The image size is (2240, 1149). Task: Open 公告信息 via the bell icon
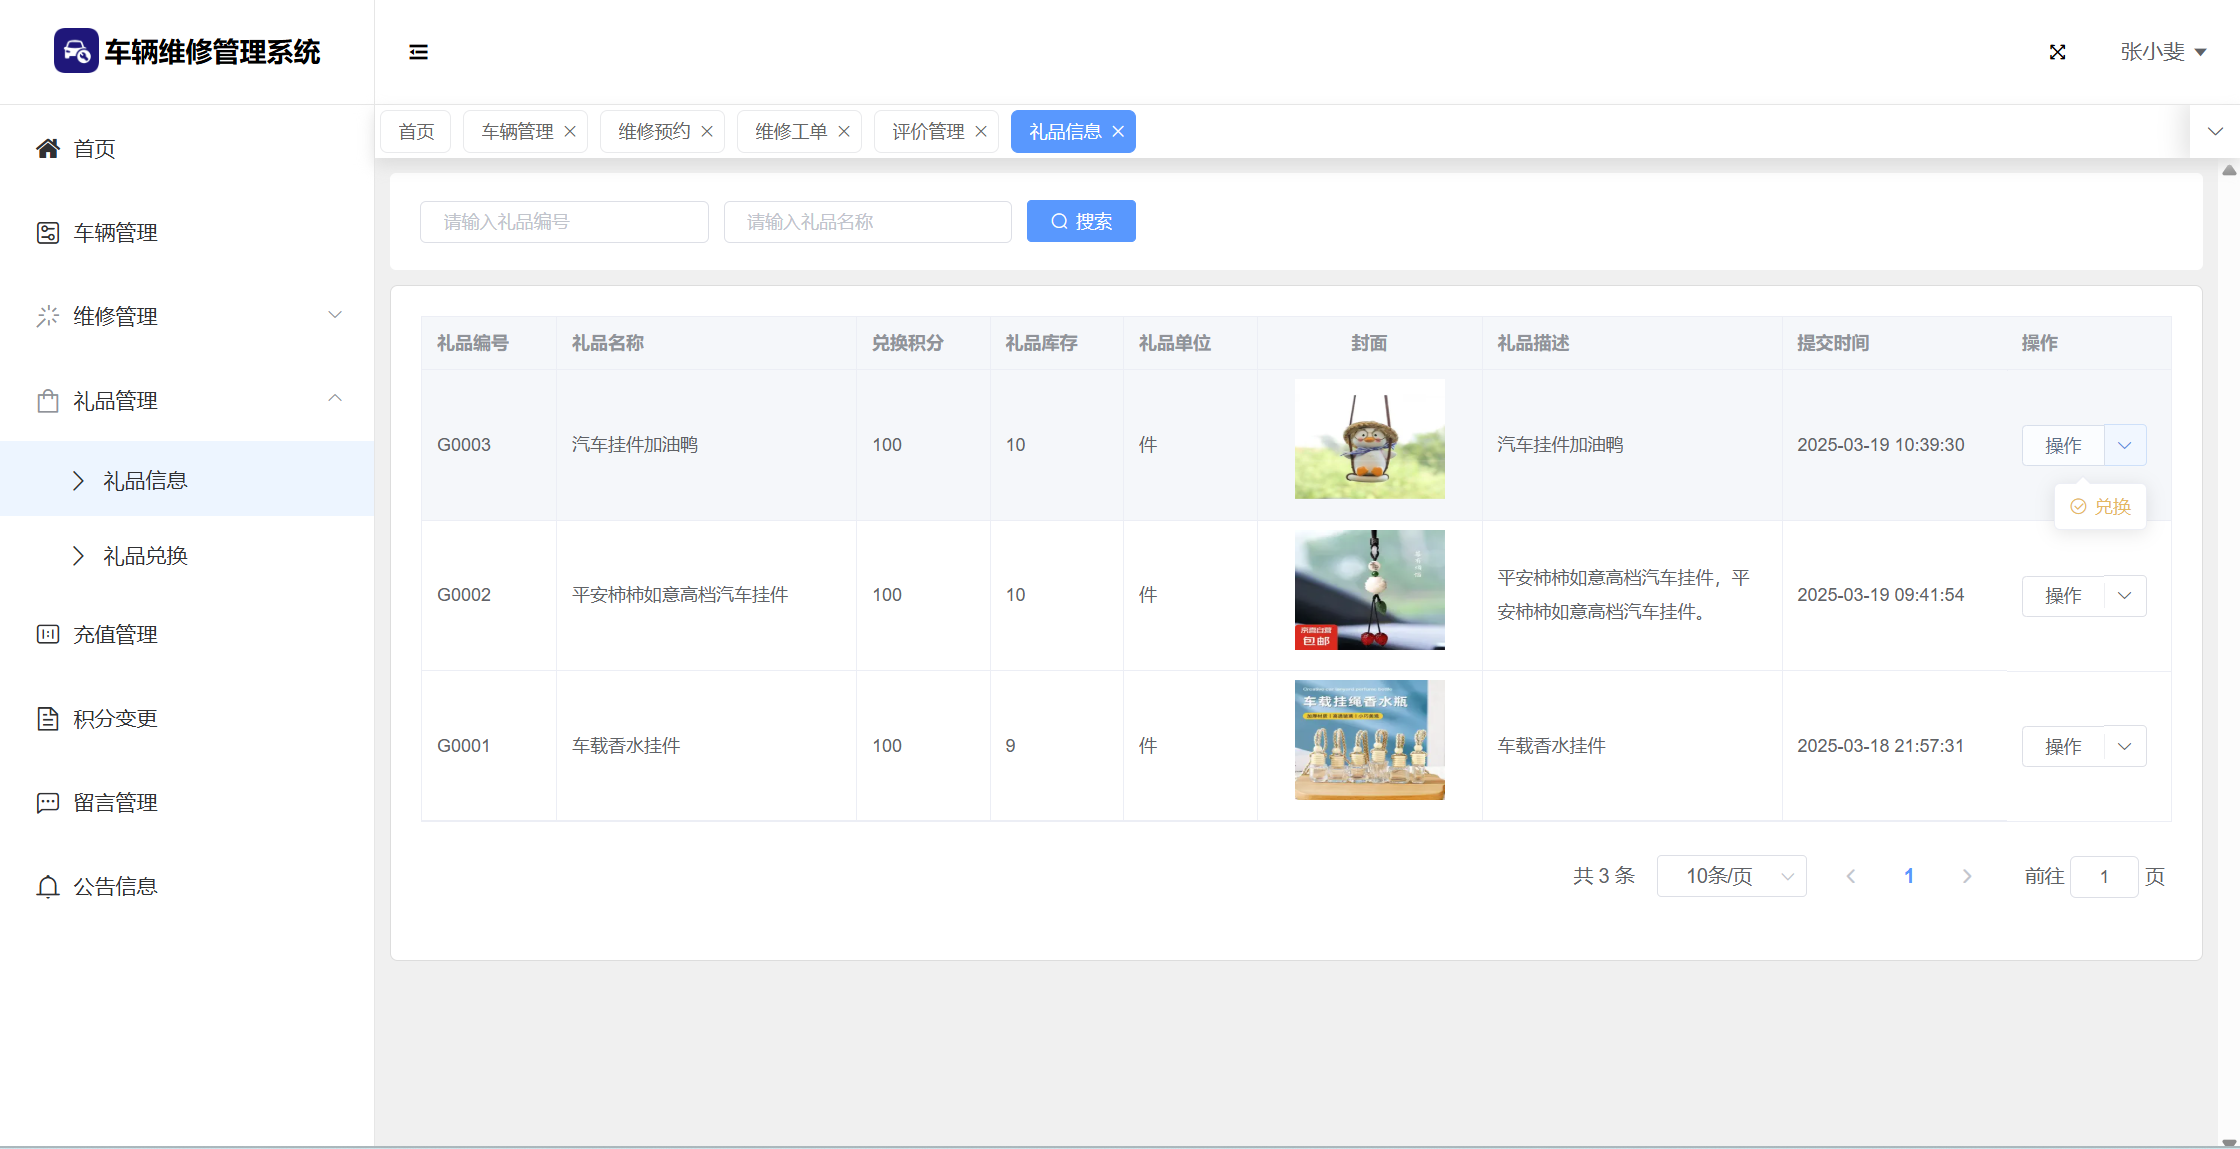point(47,887)
